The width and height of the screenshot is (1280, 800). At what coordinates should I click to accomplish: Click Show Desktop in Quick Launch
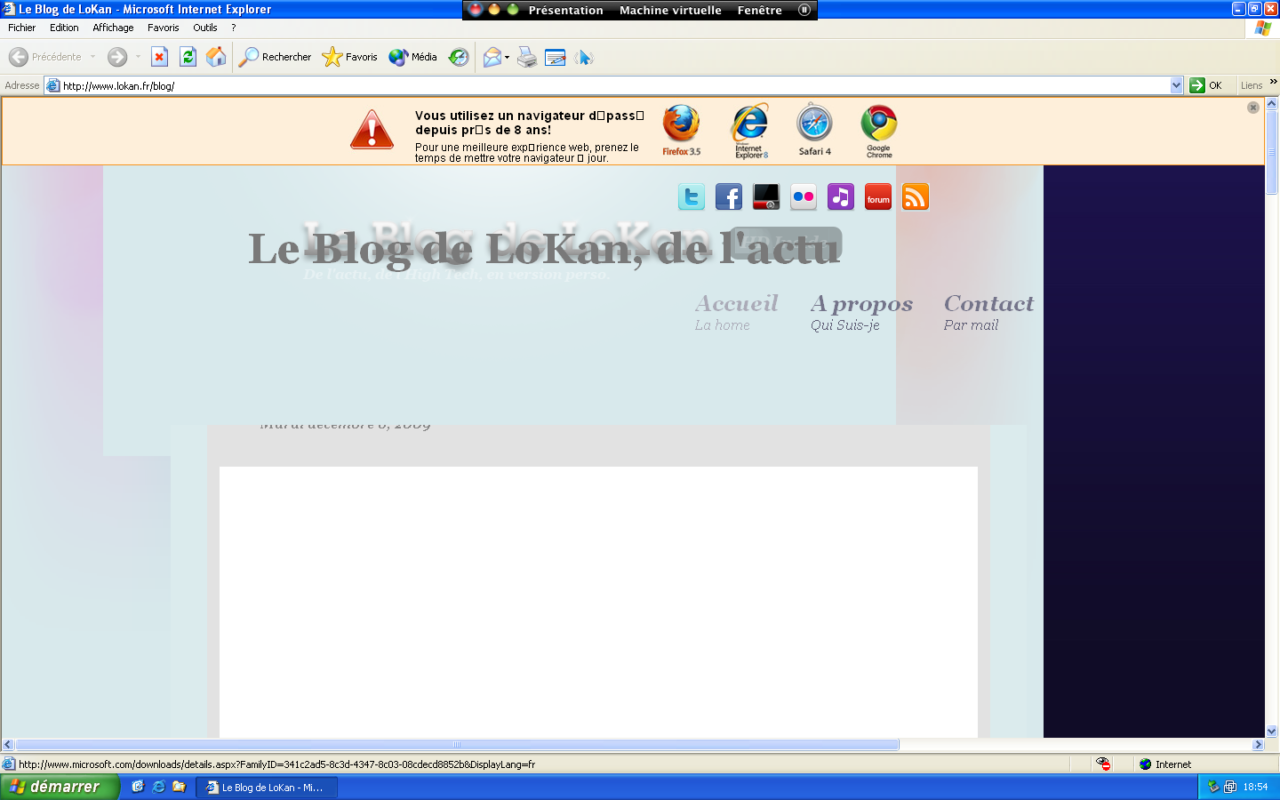coord(138,787)
